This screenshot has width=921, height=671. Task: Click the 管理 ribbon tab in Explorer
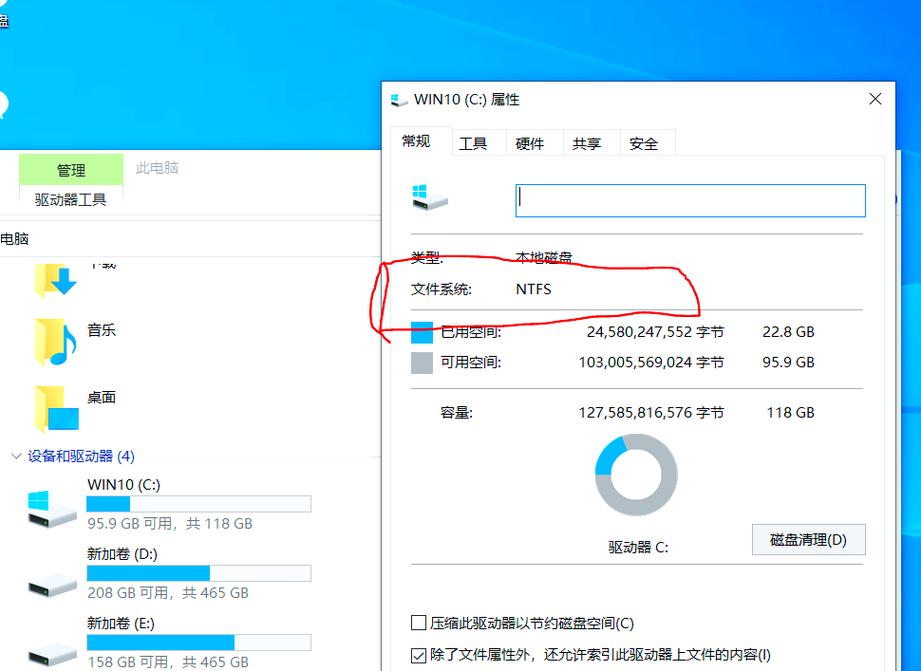point(71,170)
